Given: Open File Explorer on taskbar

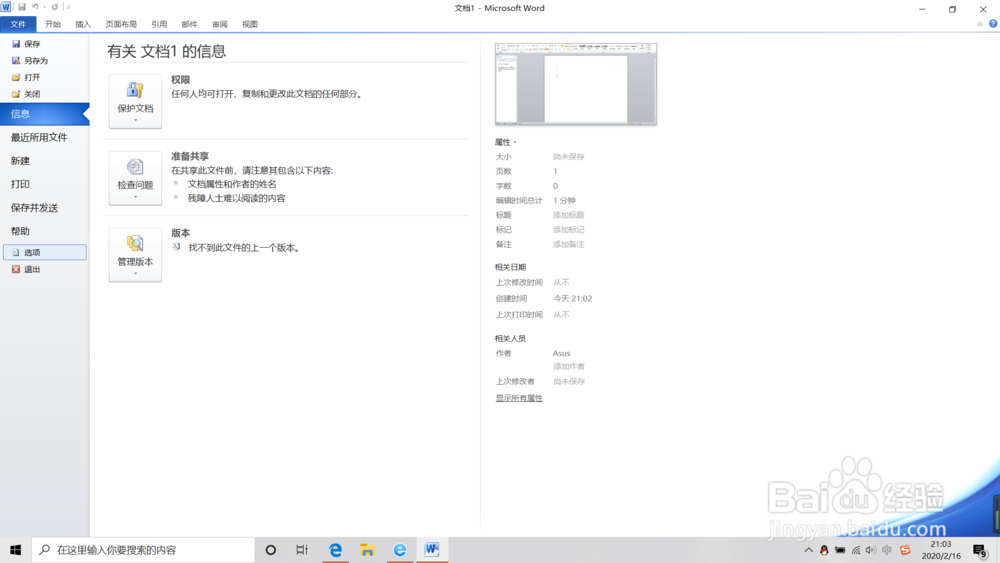Looking at the screenshot, I should pyautogui.click(x=367, y=550).
